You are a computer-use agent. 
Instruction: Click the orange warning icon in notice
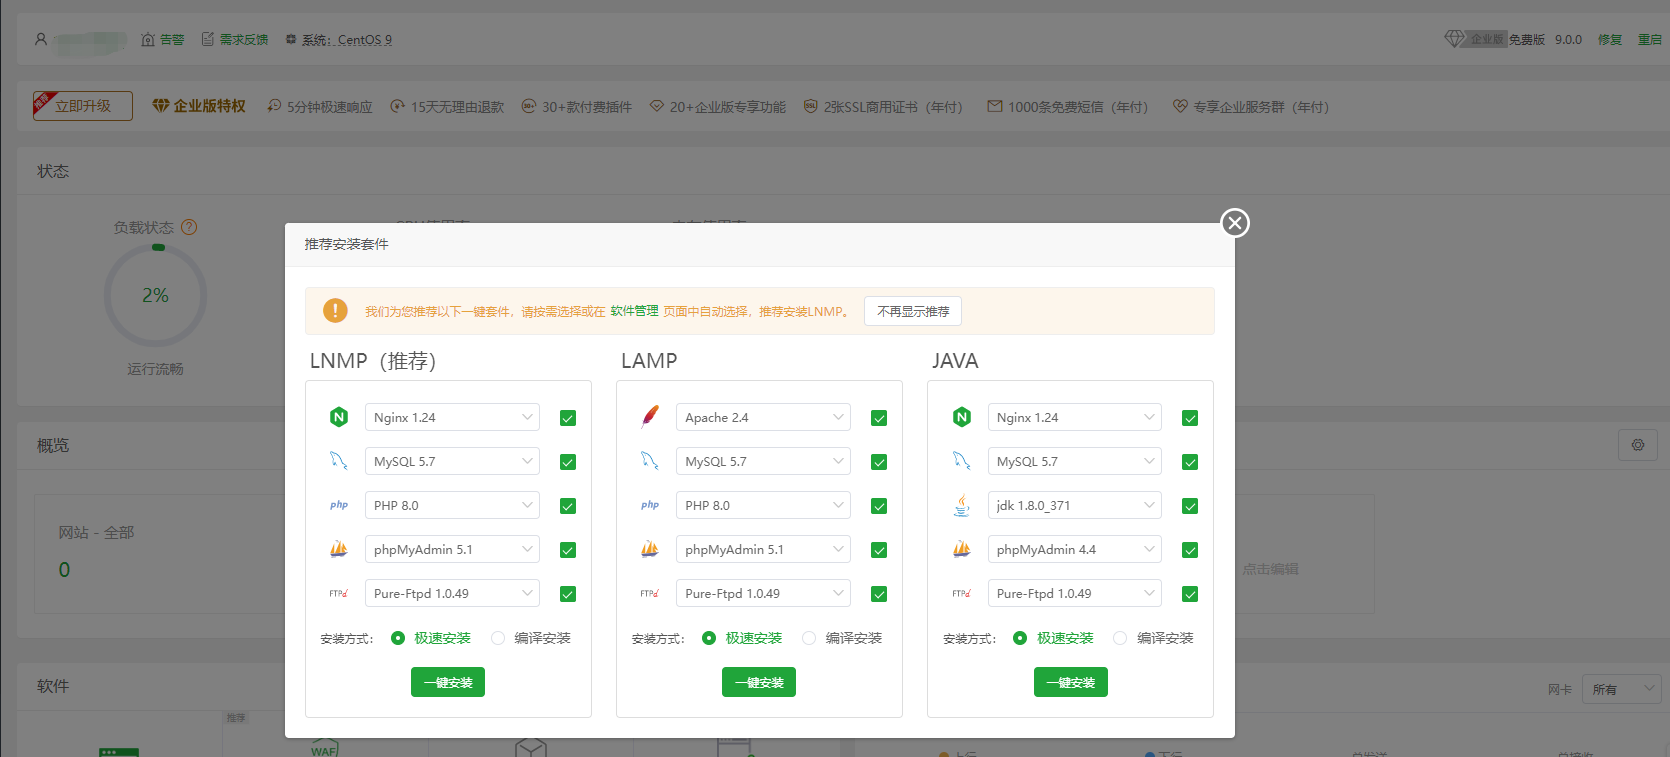[335, 311]
